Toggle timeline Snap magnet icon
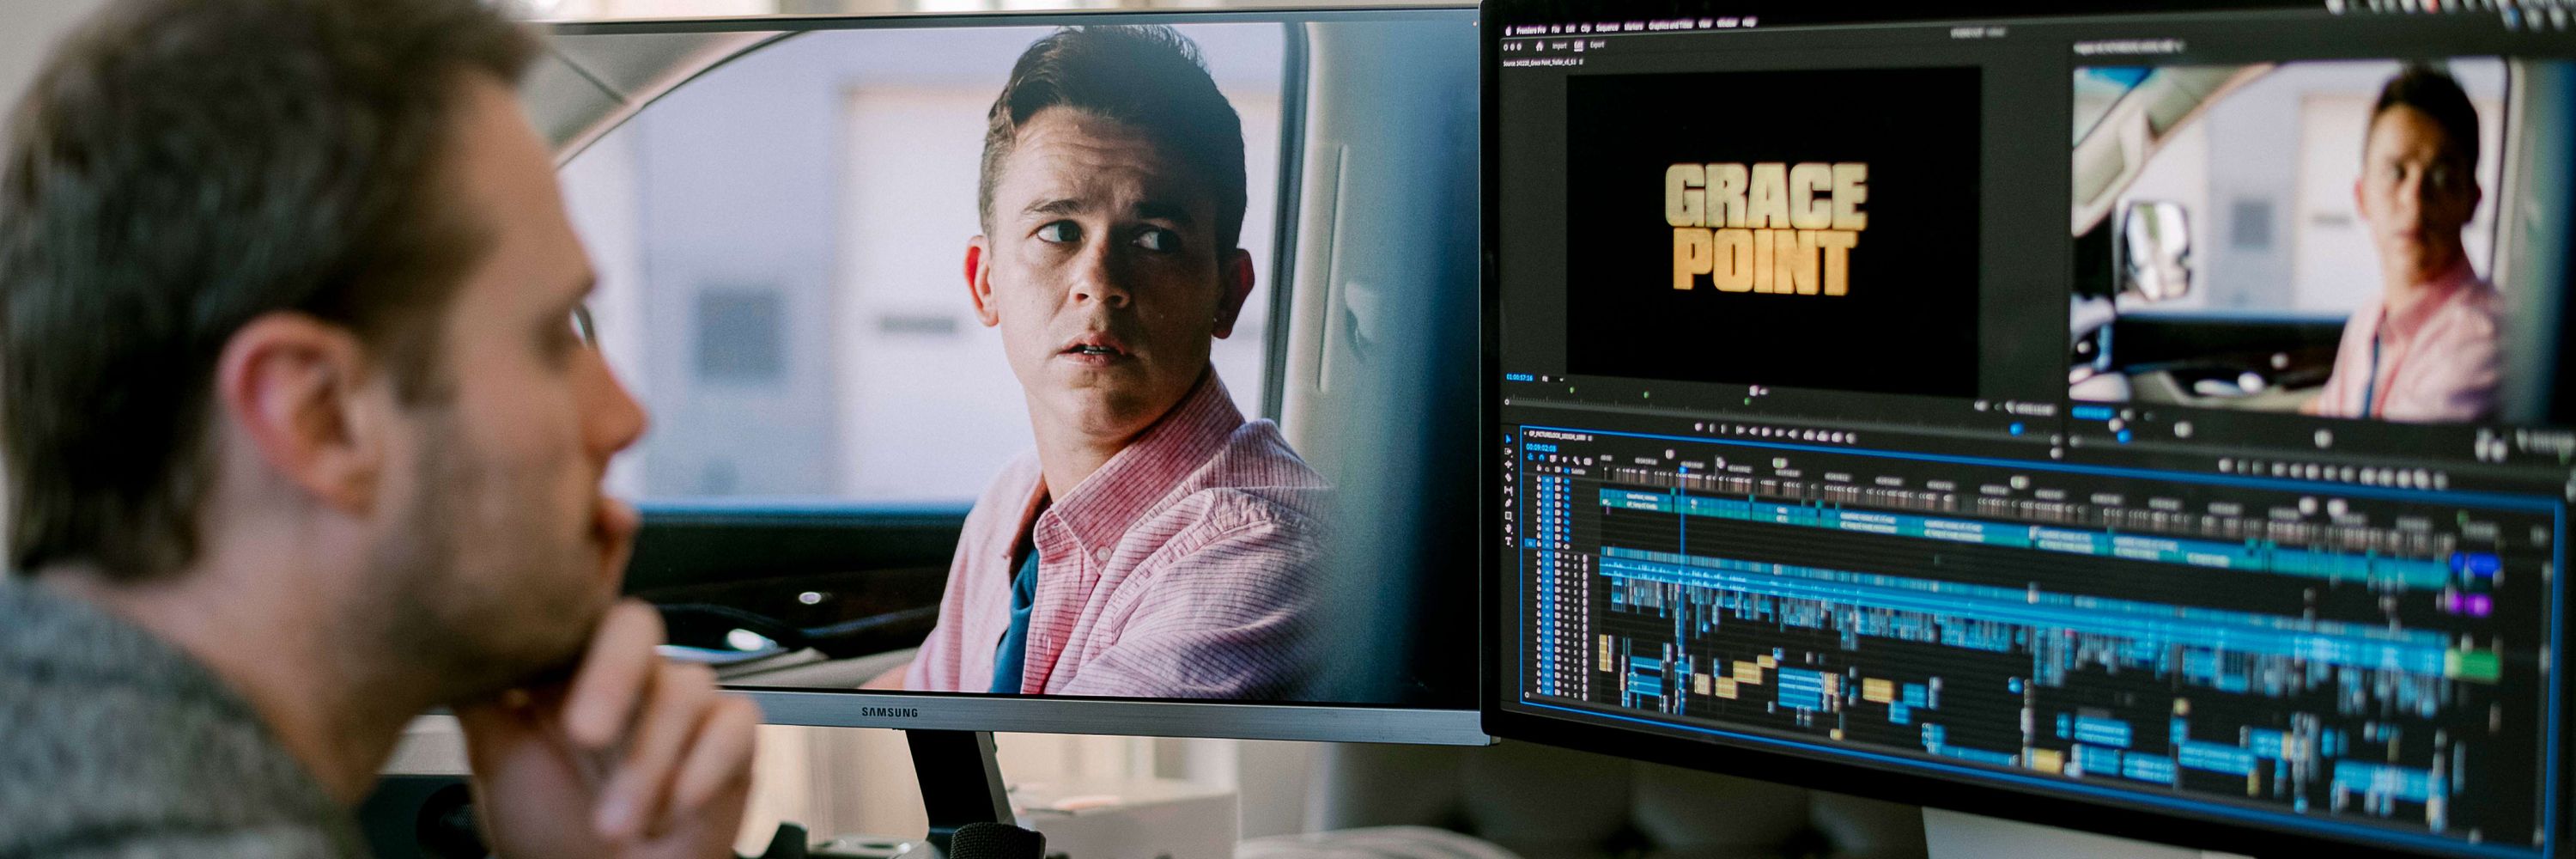Viewport: 2576px width, 859px height. [1542, 458]
